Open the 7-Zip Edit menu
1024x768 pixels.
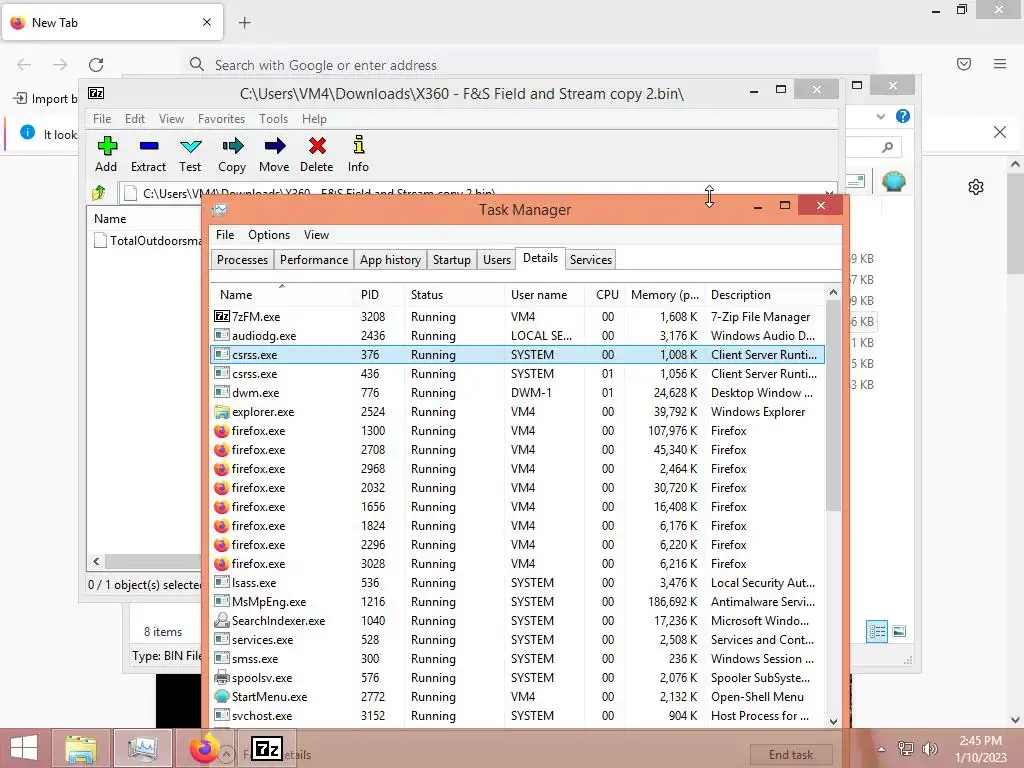pos(135,119)
